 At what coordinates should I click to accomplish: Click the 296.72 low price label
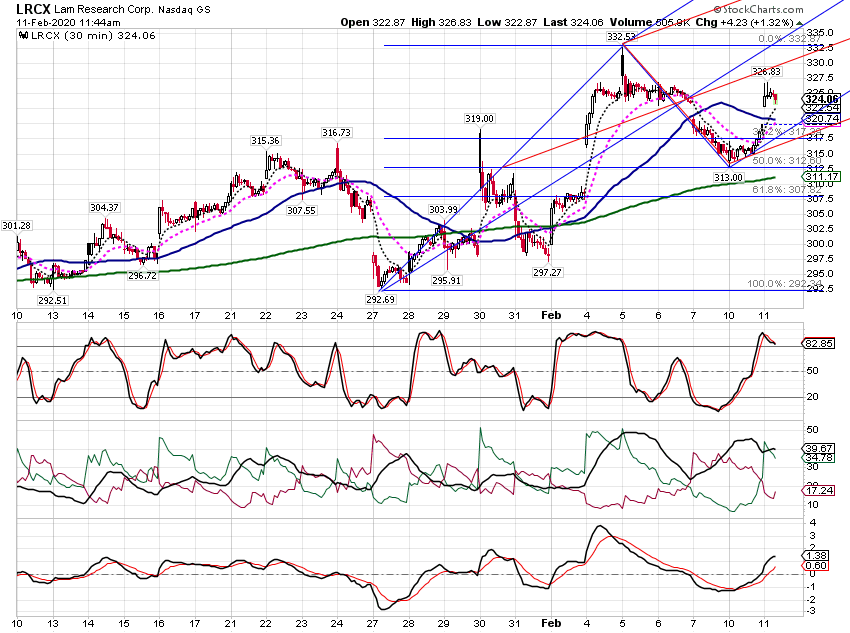pyautogui.click(x=142, y=276)
